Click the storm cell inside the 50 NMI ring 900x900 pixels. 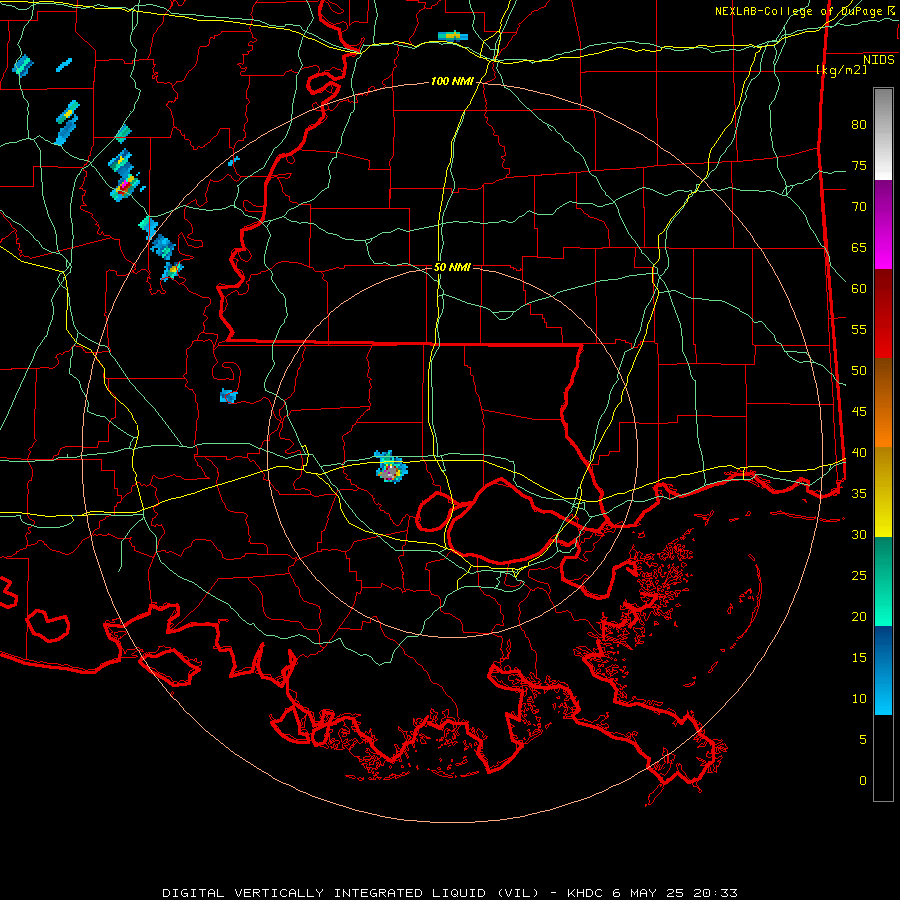(391, 467)
